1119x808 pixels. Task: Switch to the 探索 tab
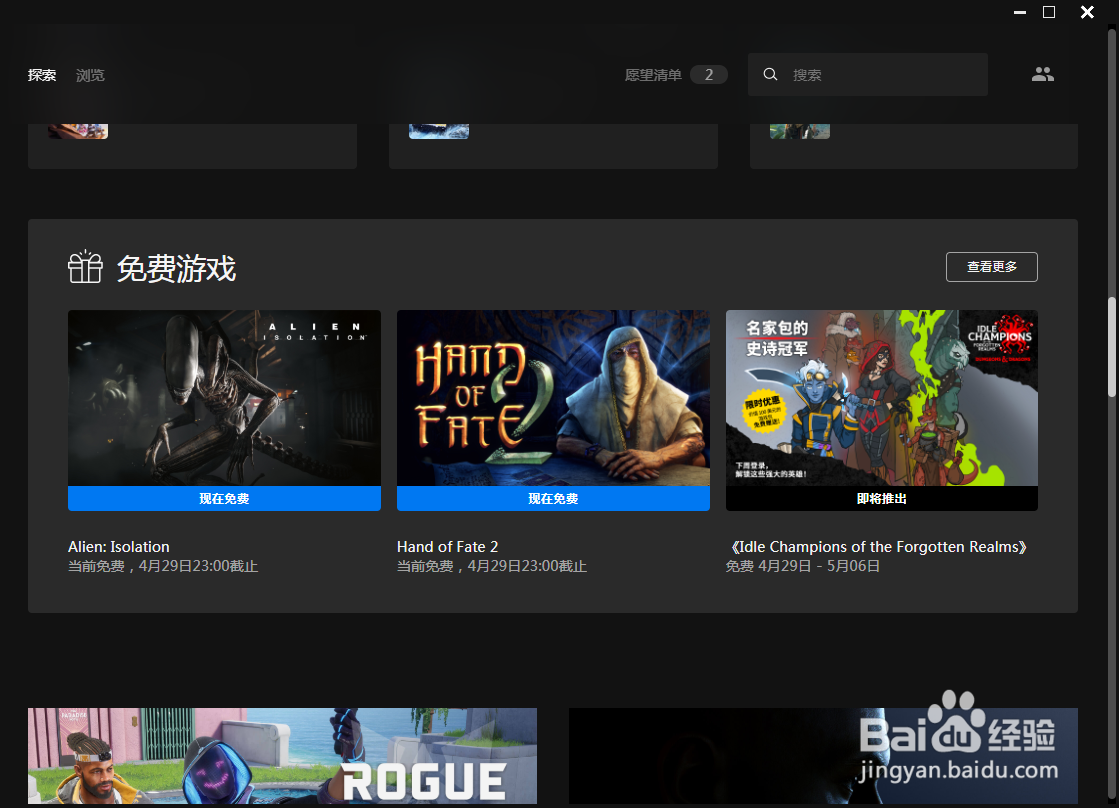tap(41, 75)
